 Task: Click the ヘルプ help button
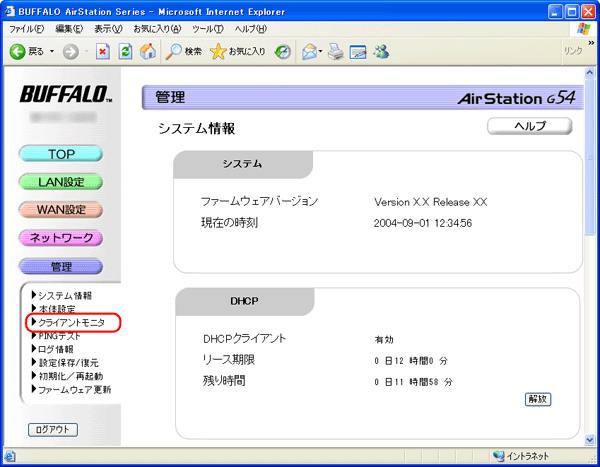pos(530,126)
